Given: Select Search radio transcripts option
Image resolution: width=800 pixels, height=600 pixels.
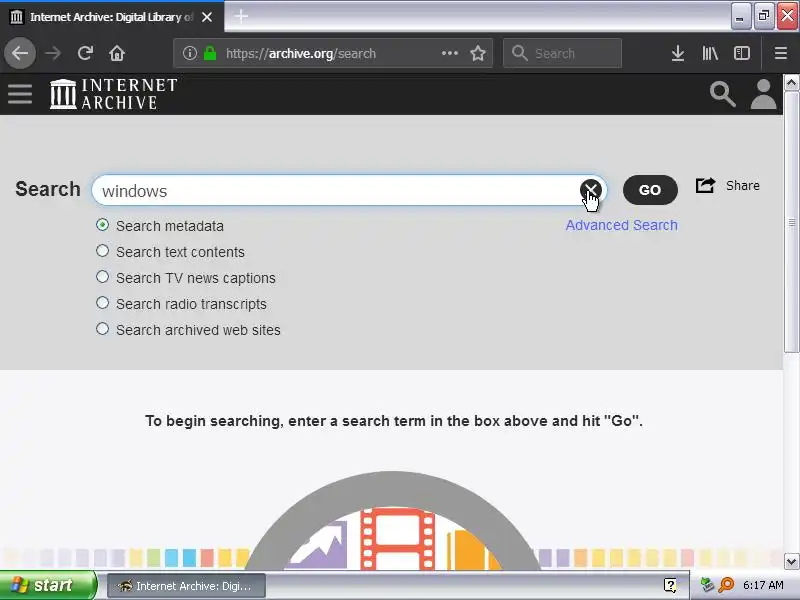Looking at the screenshot, I should point(103,303).
